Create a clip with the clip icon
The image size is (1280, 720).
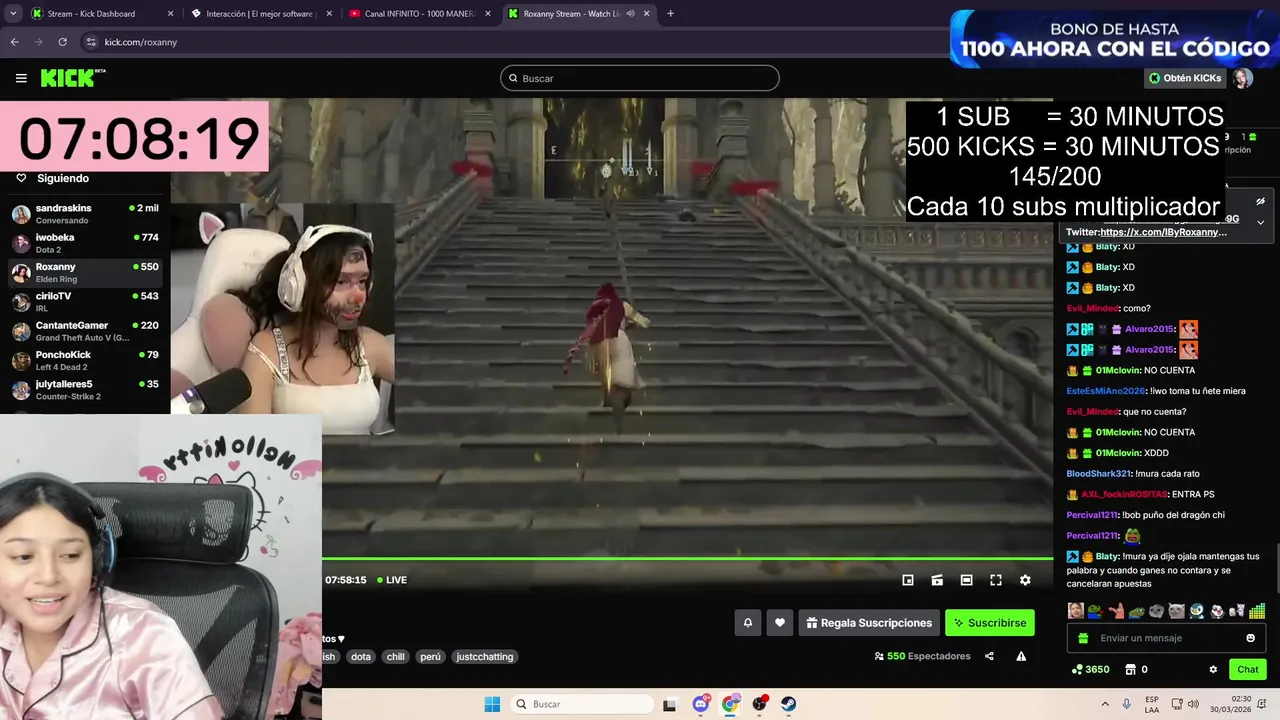point(937,580)
